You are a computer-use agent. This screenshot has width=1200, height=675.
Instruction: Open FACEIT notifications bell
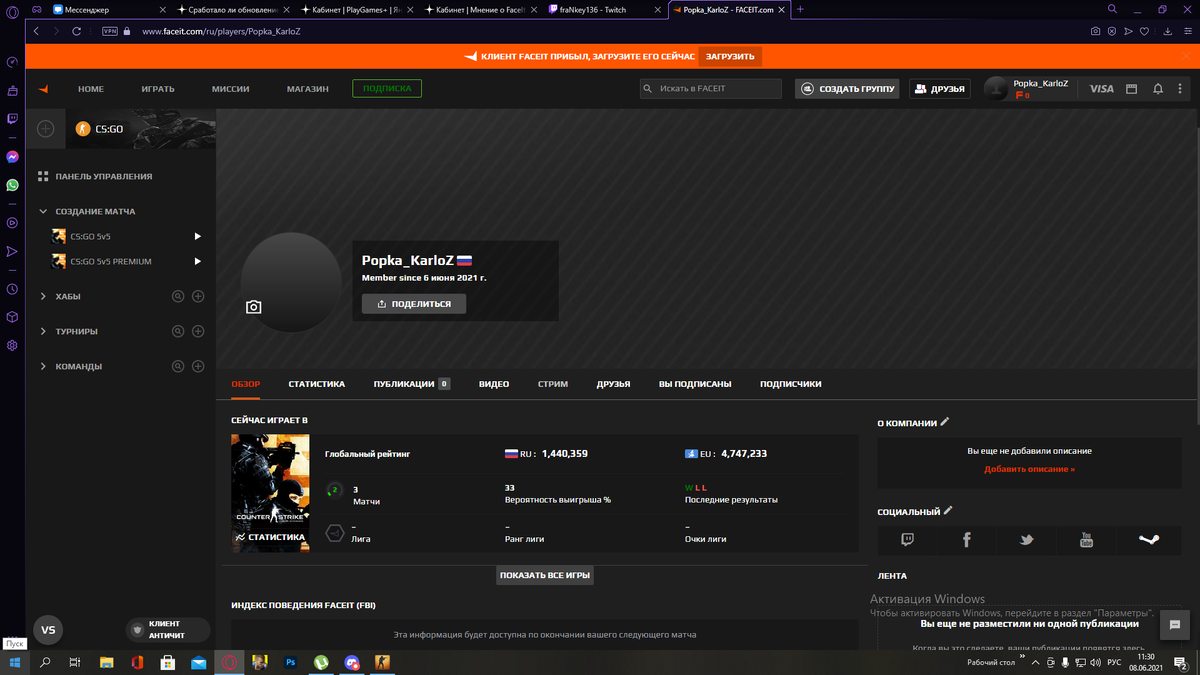[x=1158, y=89]
